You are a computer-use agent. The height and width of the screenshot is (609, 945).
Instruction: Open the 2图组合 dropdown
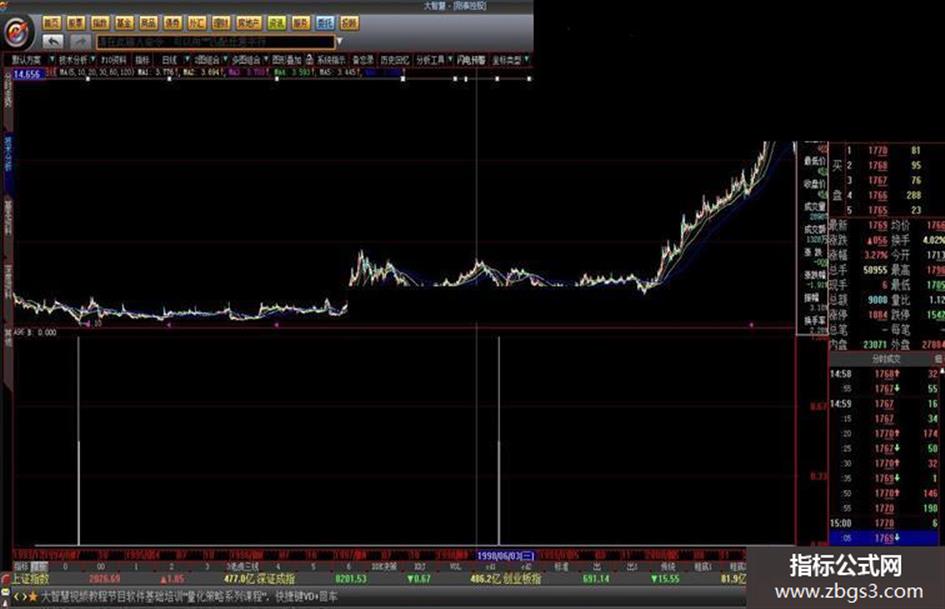[x=210, y=60]
